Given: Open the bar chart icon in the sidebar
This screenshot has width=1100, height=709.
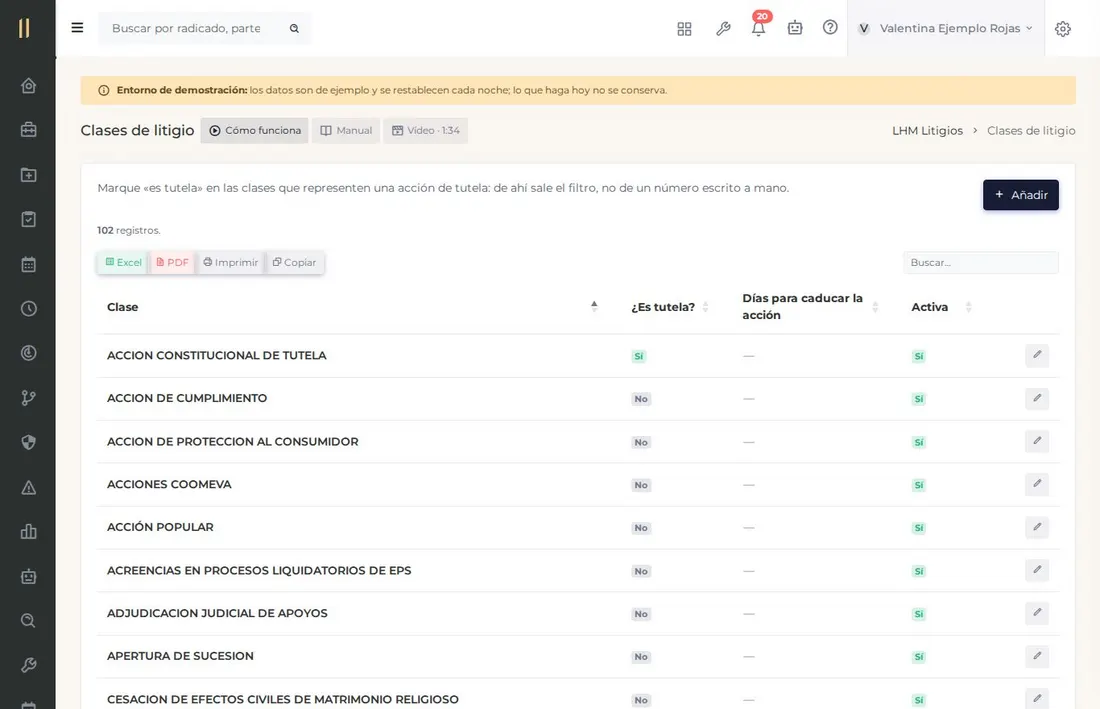Looking at the screenshot, I should pyautogui.click(x=28, y=532).
